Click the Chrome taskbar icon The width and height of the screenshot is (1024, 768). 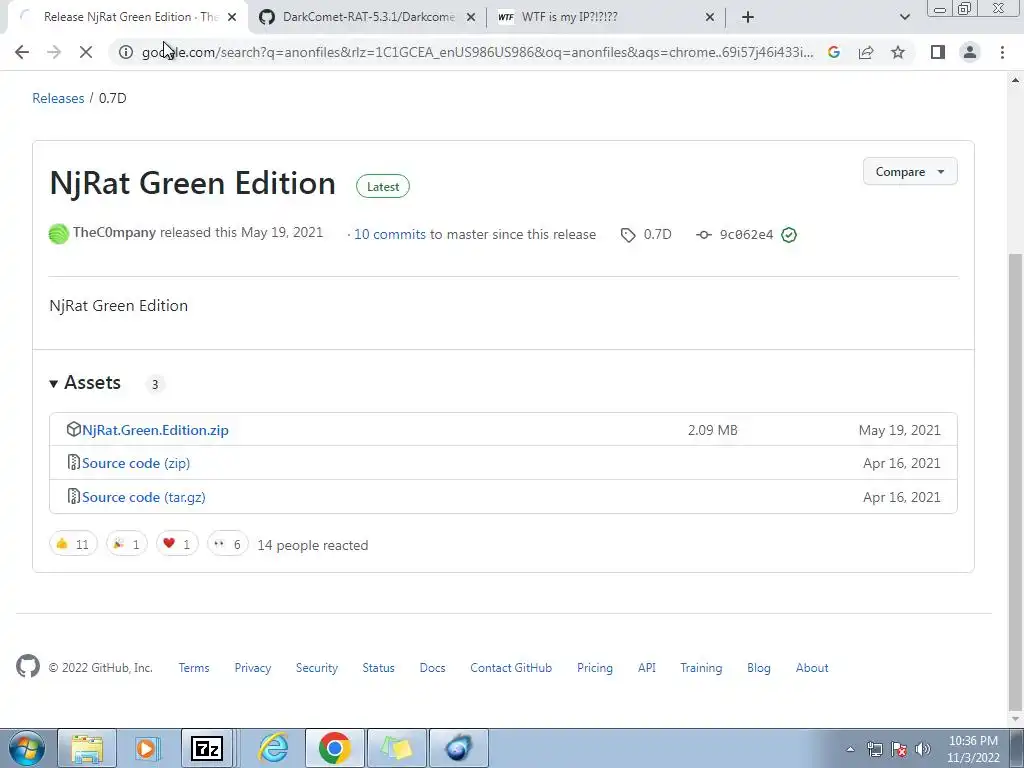coord(334,748)
